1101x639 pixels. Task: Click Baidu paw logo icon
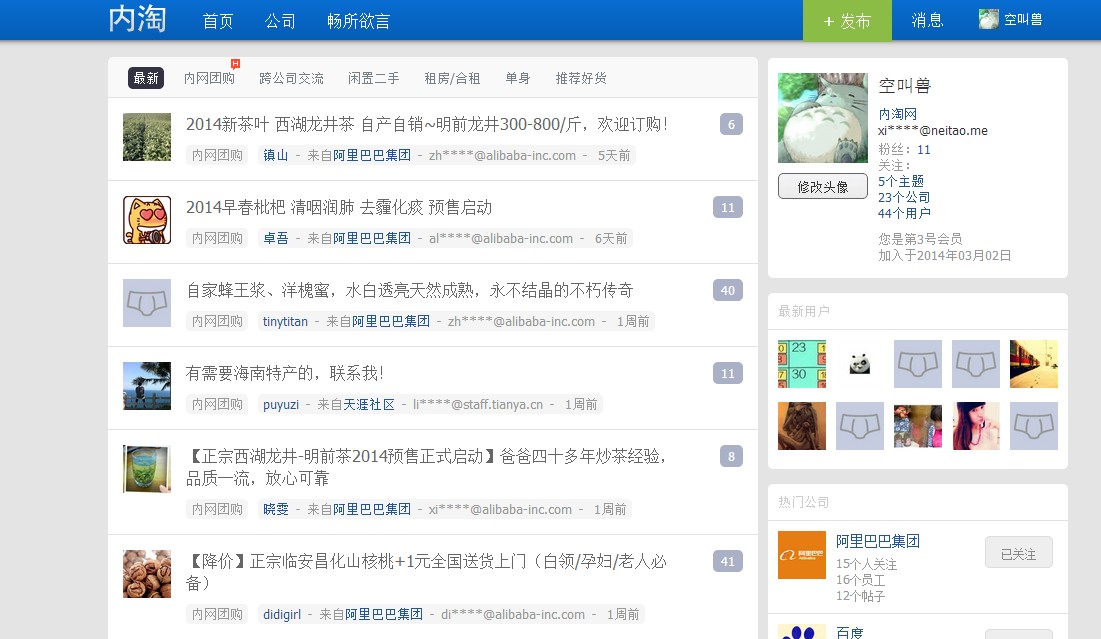tap(802, 631)
